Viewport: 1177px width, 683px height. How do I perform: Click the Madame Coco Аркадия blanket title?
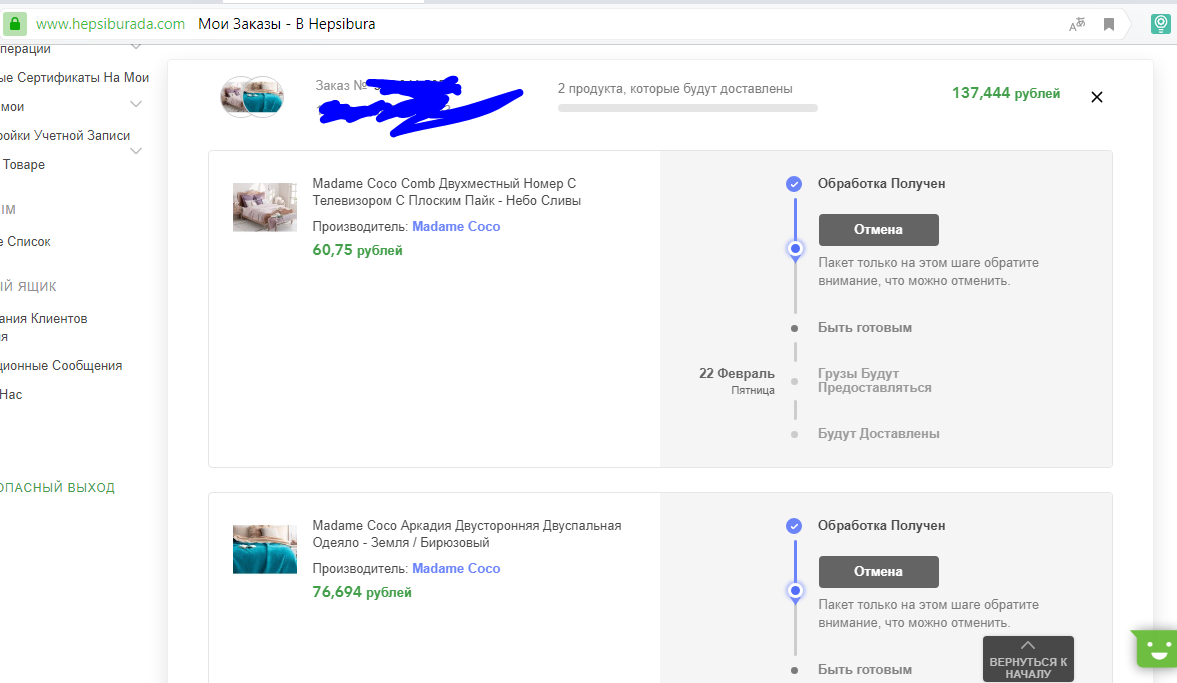click(467, 534)
